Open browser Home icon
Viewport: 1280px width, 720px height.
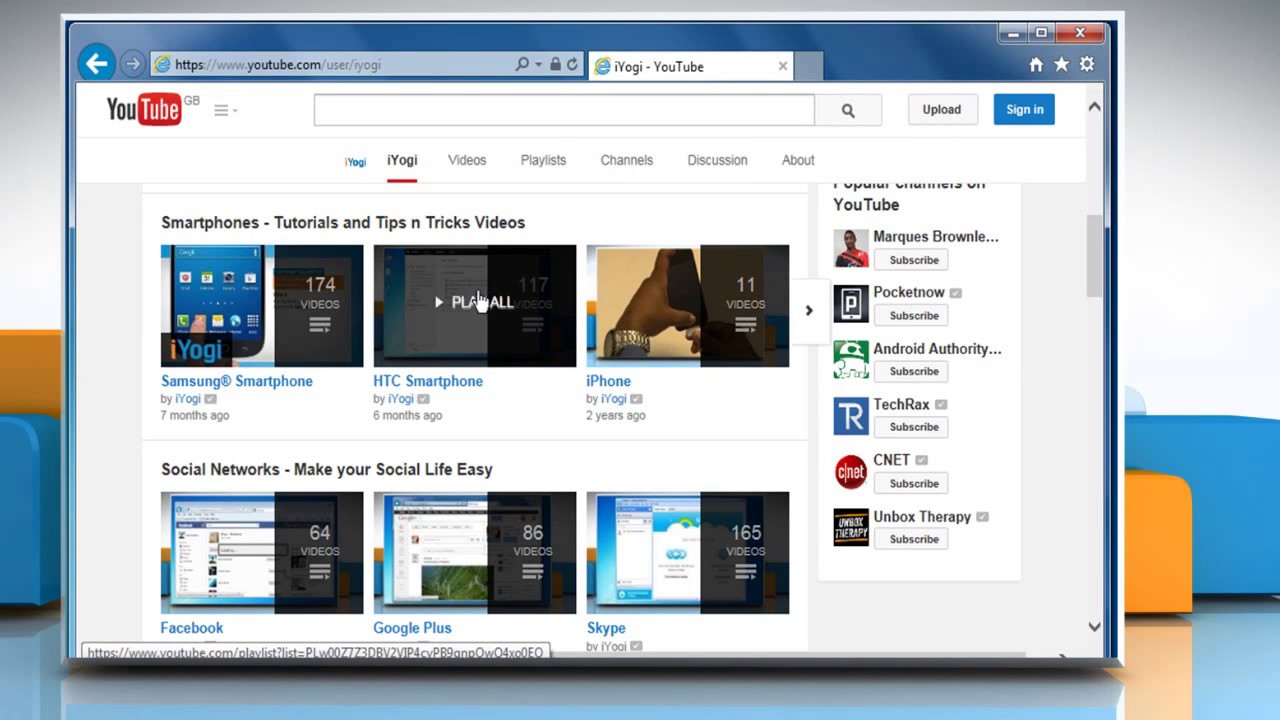[x=1036, y=65]
